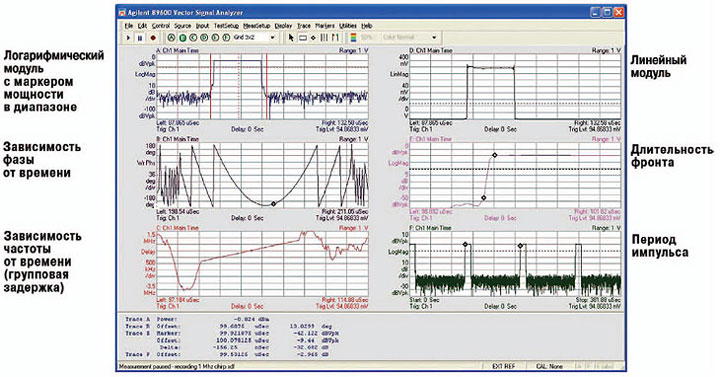Start measurement with the play button
Screen dimensions: 720x377
pyautogui.click(x=128, y=38)
